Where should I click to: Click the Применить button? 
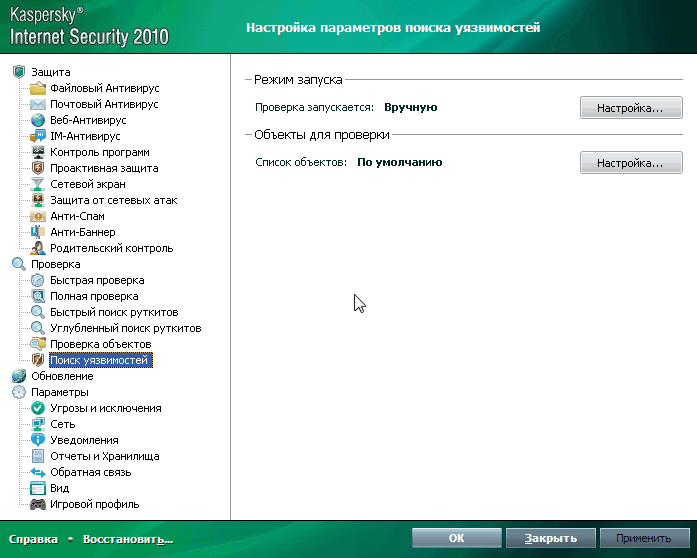pyautogui.click(x=645, y=538)
